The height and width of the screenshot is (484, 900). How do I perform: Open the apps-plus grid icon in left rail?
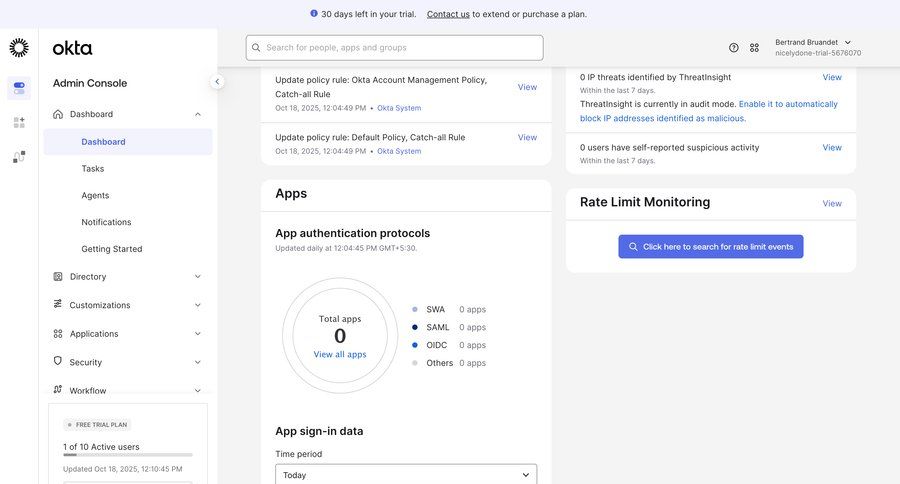click(x=19, y=122)
